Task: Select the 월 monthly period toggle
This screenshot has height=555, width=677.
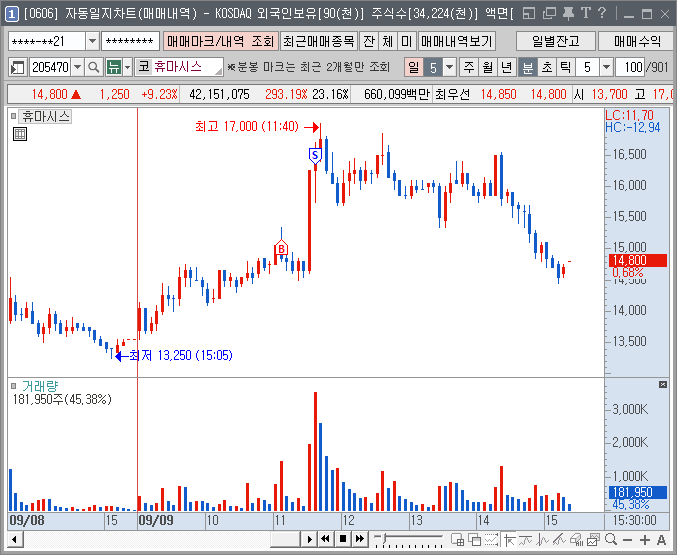Action: coord(487,67)
